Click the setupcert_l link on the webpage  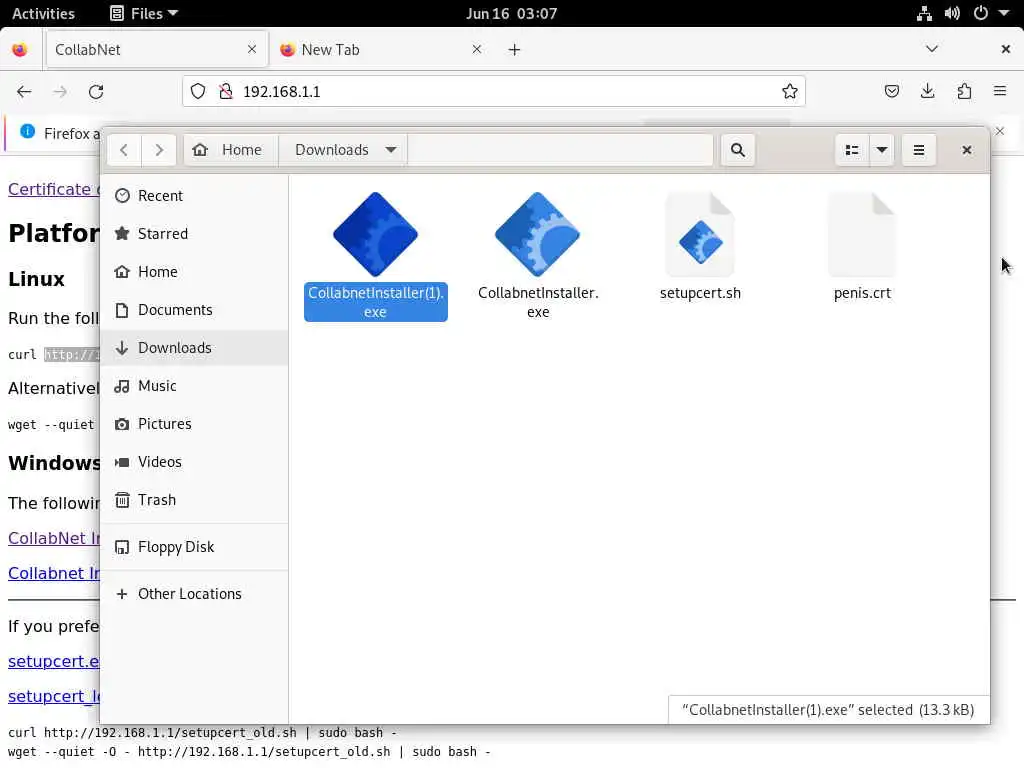click(x=54, y=697)
